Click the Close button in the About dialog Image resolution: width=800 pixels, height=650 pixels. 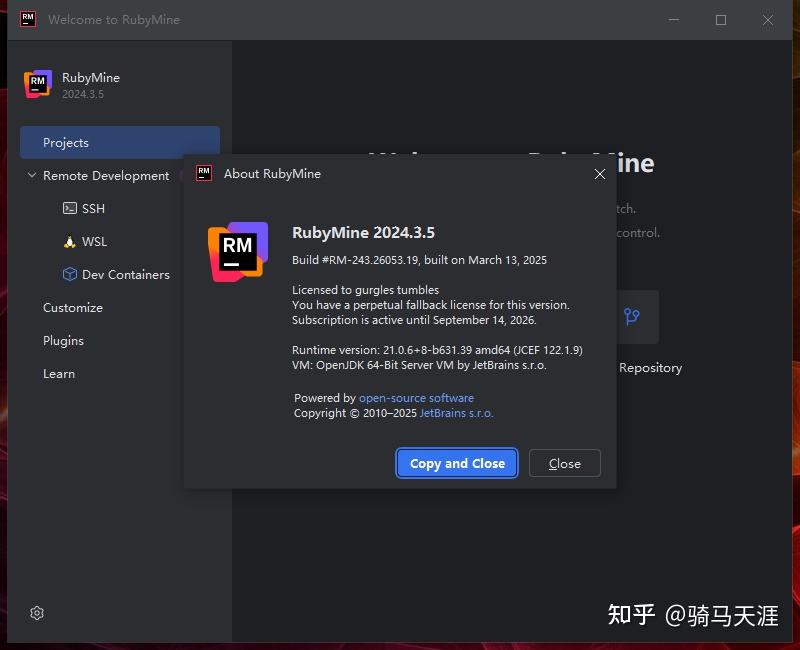[x=564, y=463]
